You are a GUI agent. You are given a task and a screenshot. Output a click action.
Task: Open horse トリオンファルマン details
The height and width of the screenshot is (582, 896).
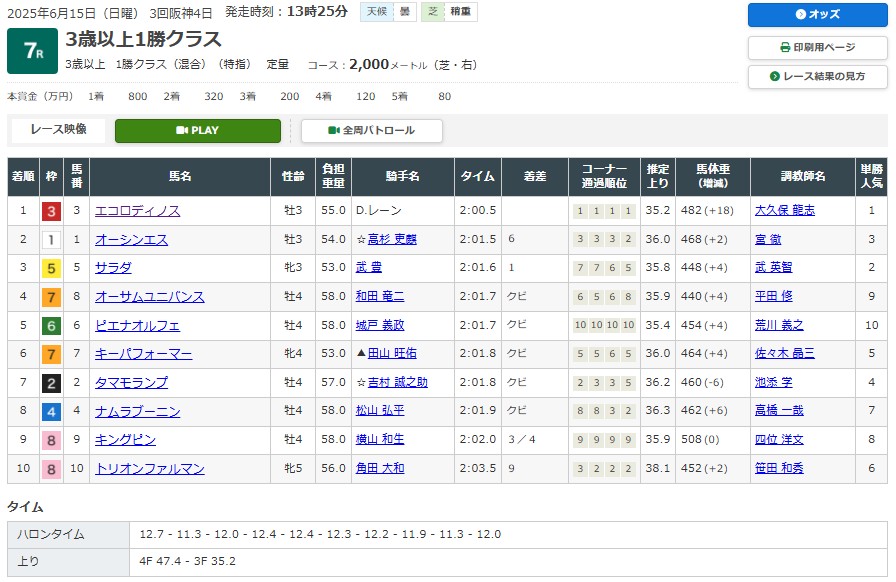pos(149,469)
